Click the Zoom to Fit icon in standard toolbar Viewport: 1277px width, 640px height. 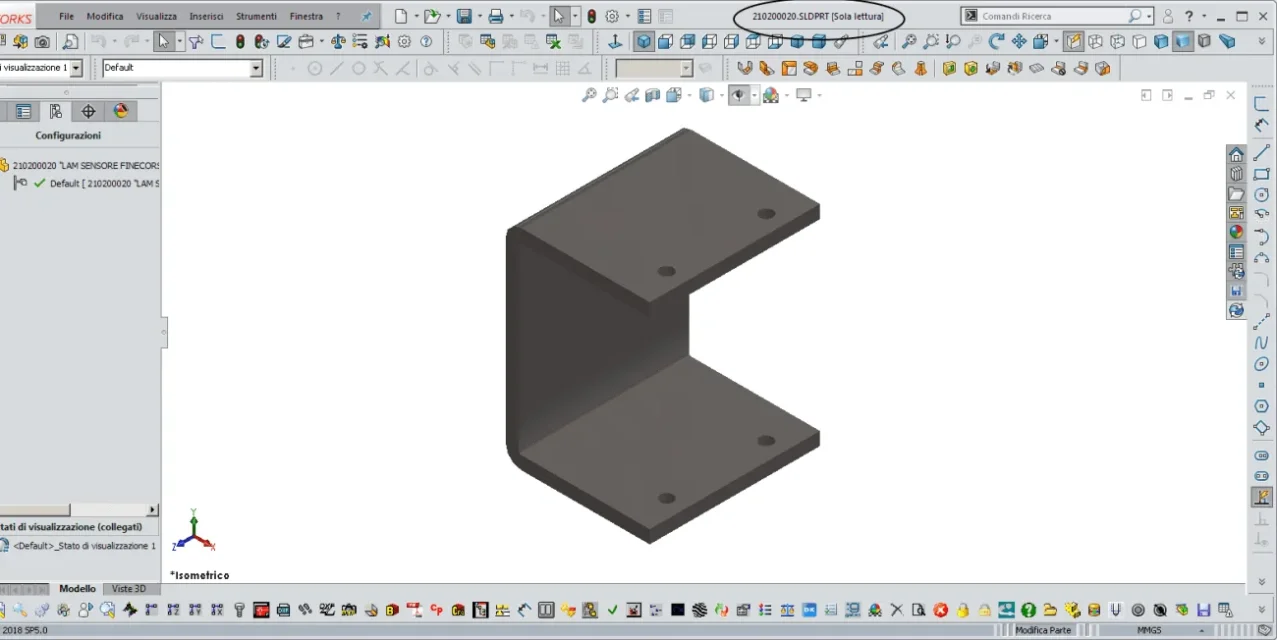909,42
